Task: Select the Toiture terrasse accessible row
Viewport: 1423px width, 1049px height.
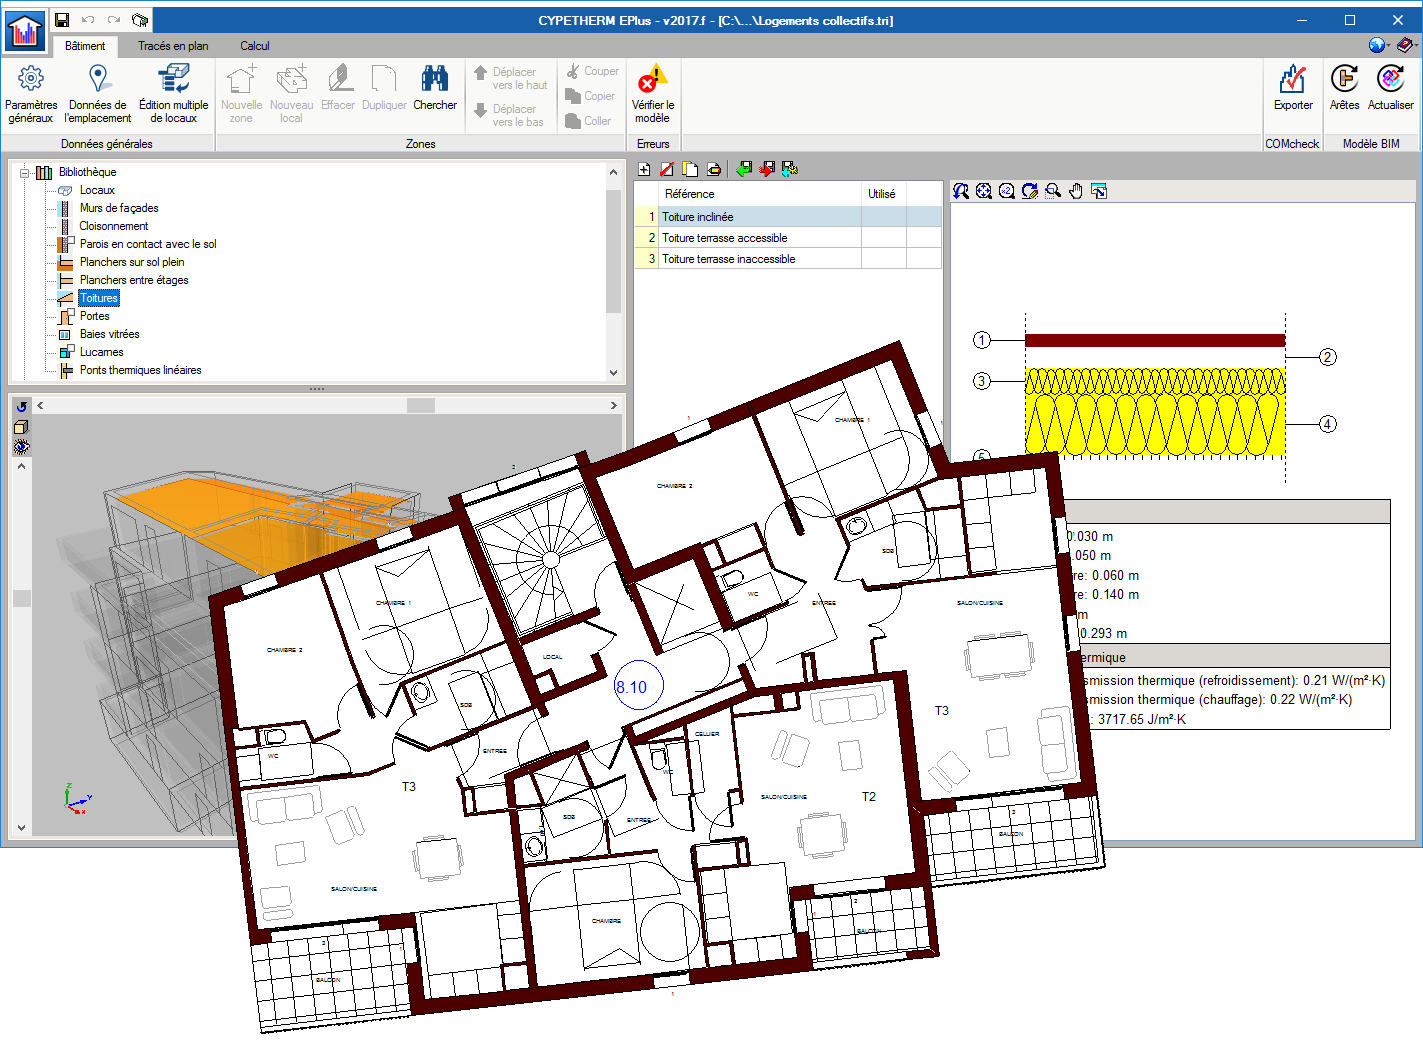Action: [x=788, y=238]
